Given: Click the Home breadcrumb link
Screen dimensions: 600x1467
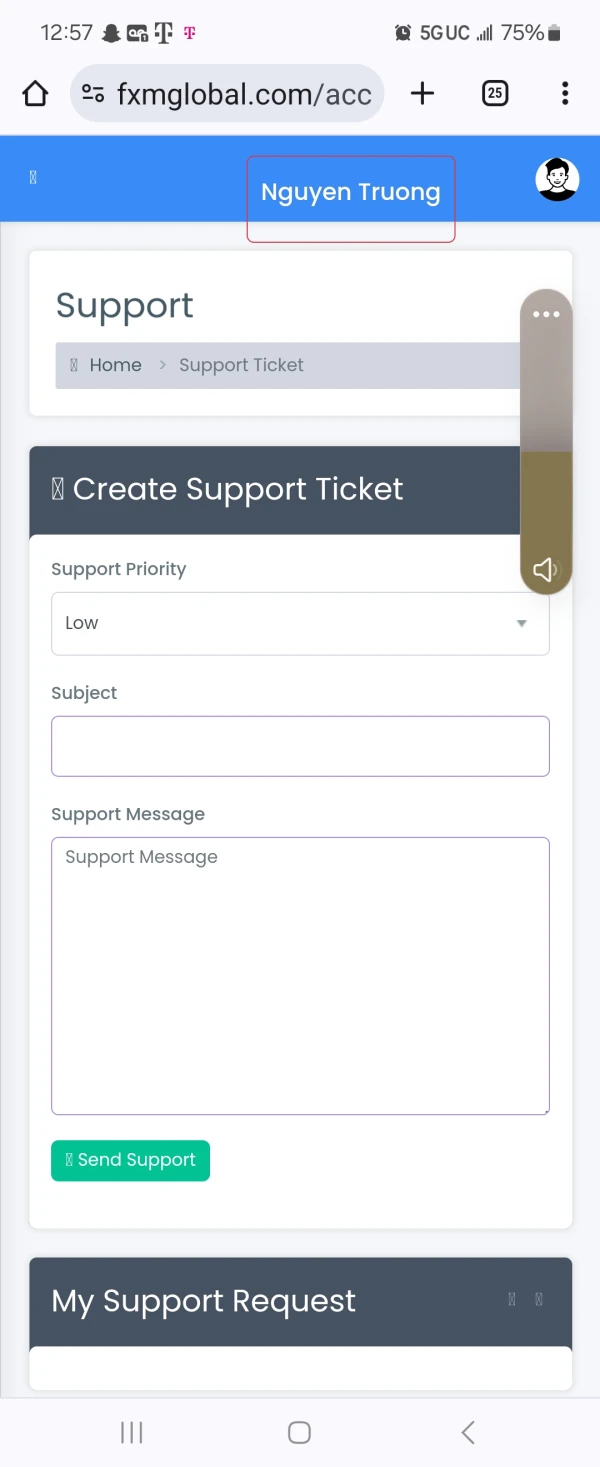Looking at the screenshot, I should pyautogui.click(x=115, y=365).
